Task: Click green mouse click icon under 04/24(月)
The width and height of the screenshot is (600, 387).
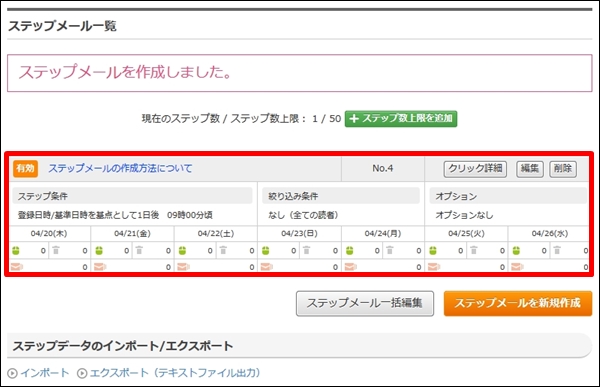Action: (x=349, y=251)
